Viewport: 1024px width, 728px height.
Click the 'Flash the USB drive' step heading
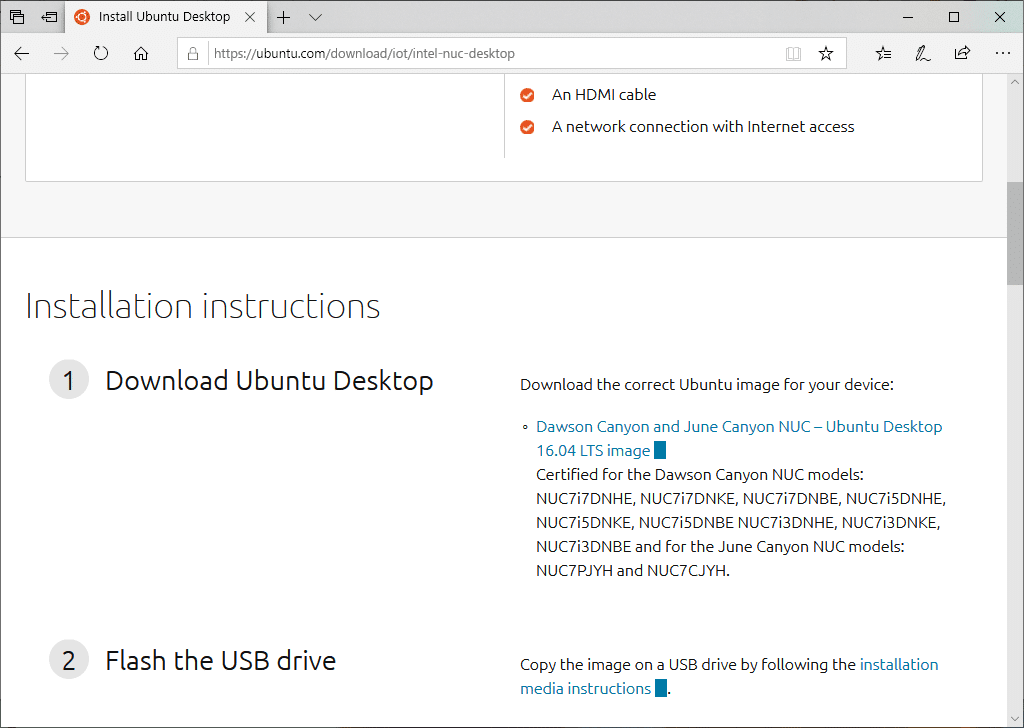coord(221,661)
